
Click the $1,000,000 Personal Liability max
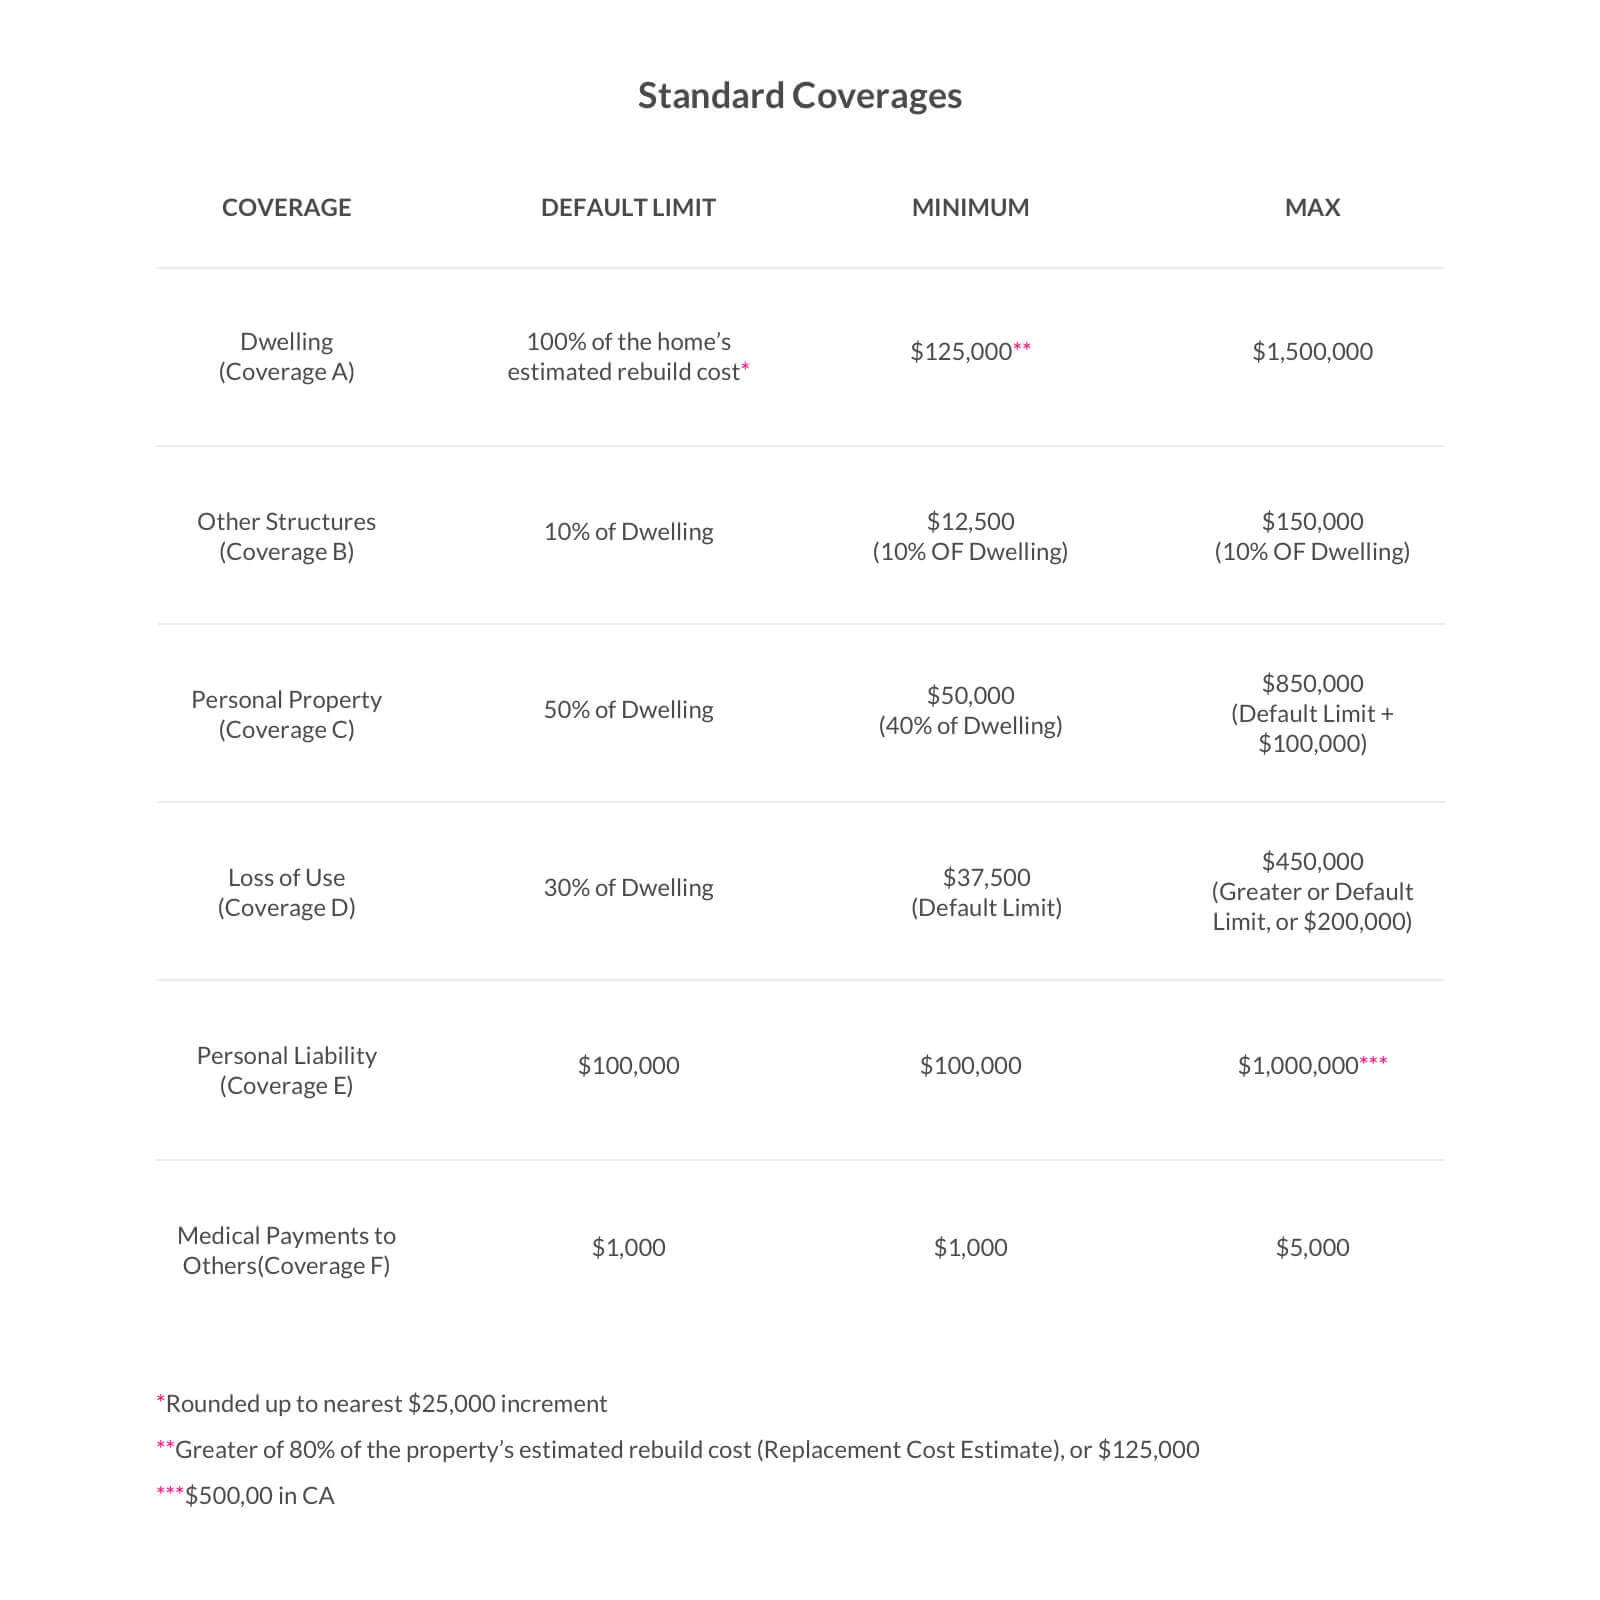pyautogui.click(x=1298, y=1066)
